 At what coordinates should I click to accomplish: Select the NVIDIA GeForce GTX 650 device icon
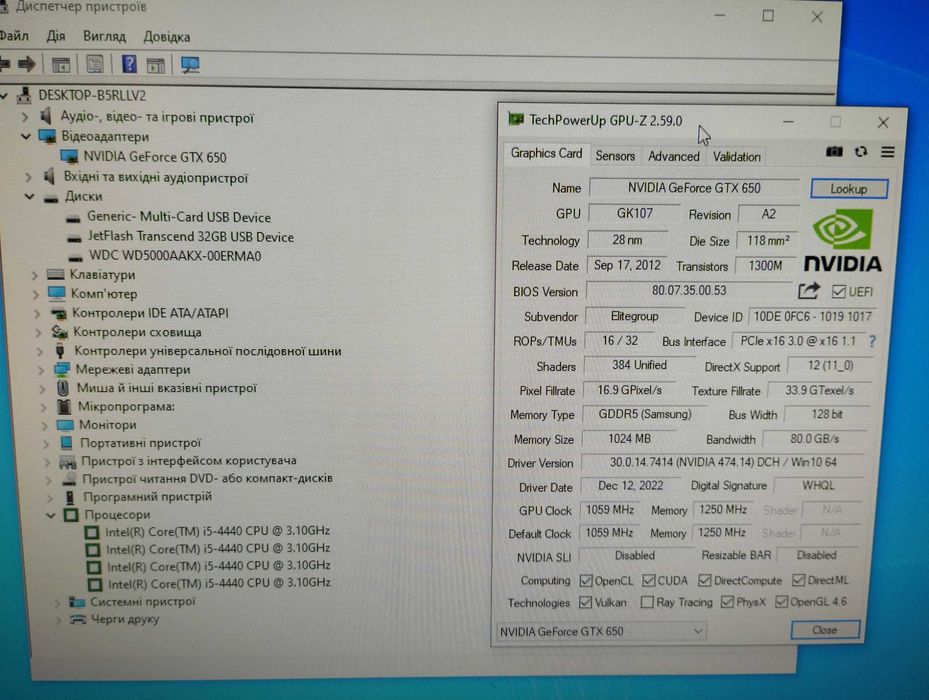click(x=69, y=157)
